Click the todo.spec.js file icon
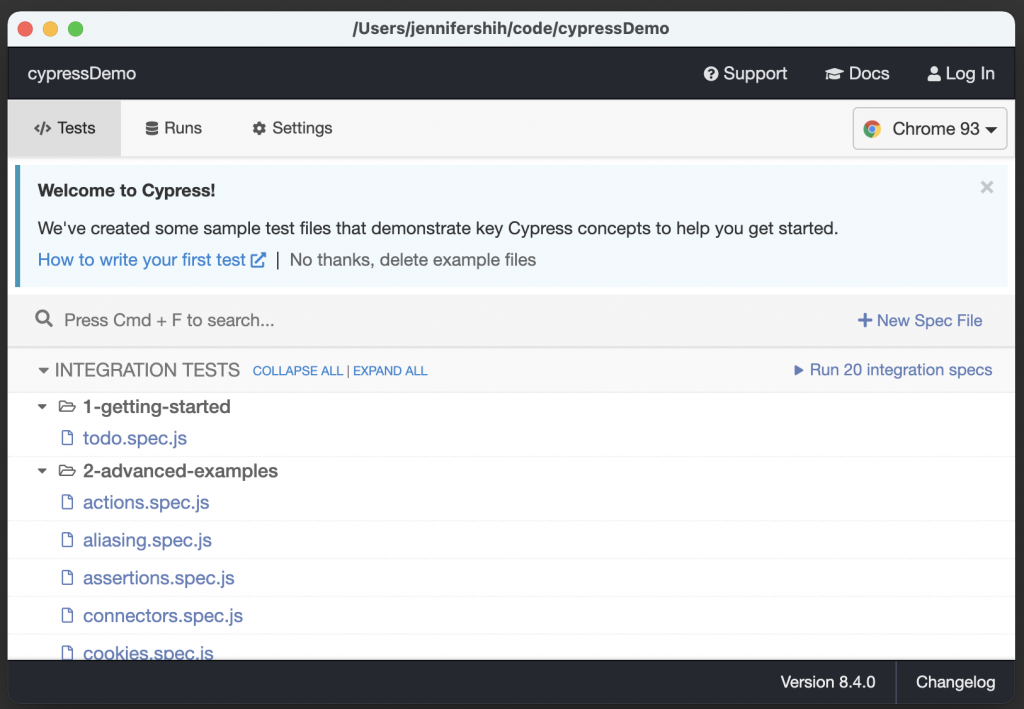This screenshot has width=1024, height=709. tap(67, 437)
